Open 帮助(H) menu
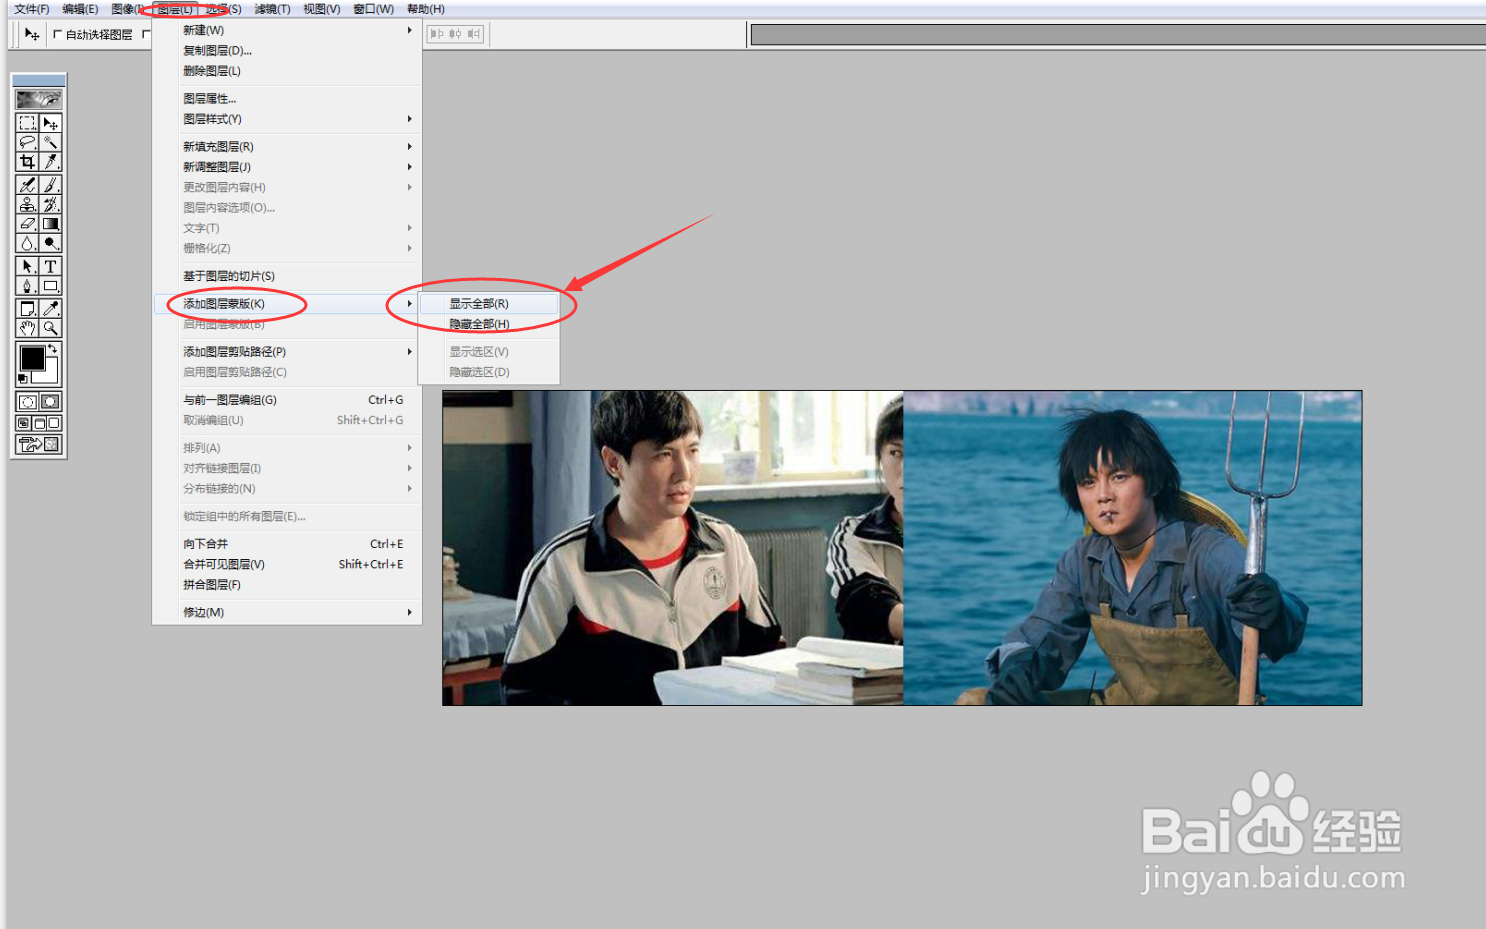The width and height of the screenshot is (1486, 929). tap(426, 9)
